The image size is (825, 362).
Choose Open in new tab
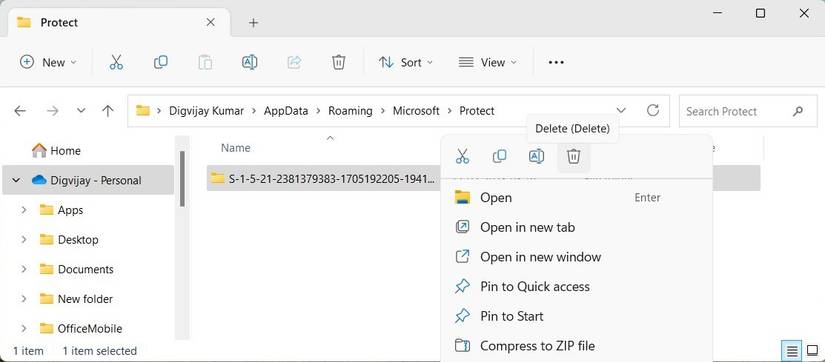click(x=577, y=227)
